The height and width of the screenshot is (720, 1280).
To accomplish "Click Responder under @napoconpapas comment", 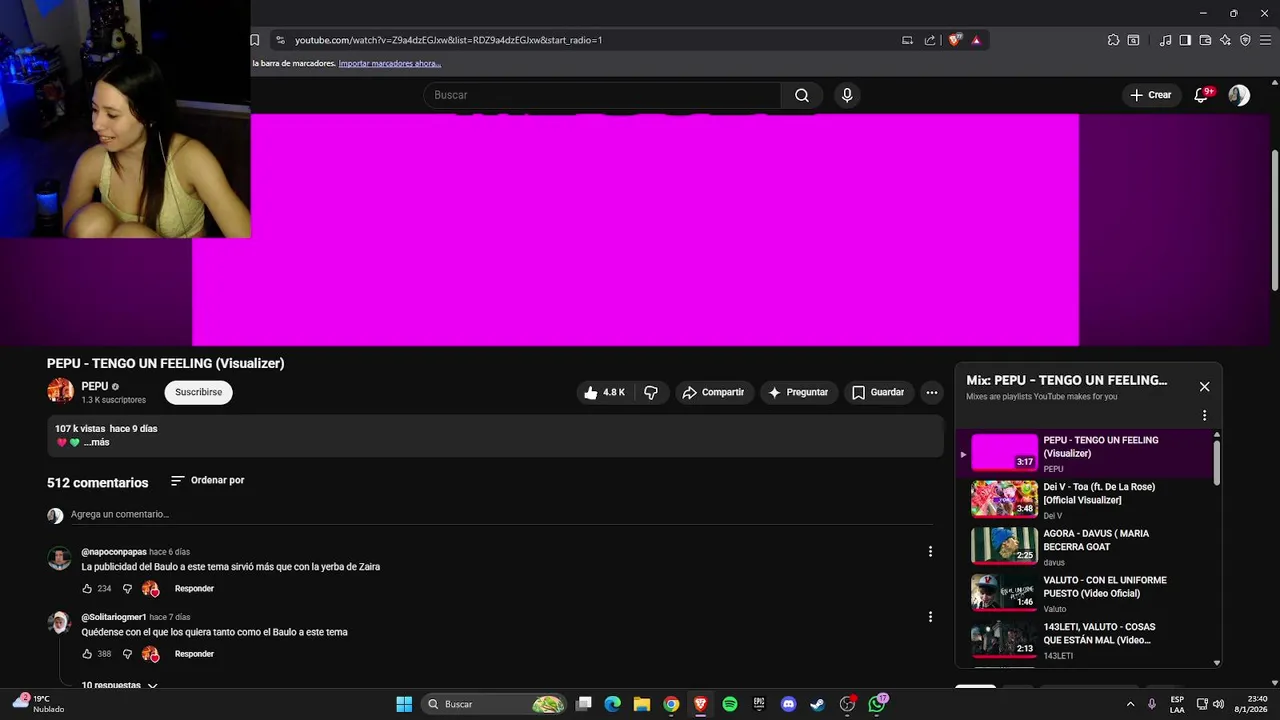I will (194, 589).
